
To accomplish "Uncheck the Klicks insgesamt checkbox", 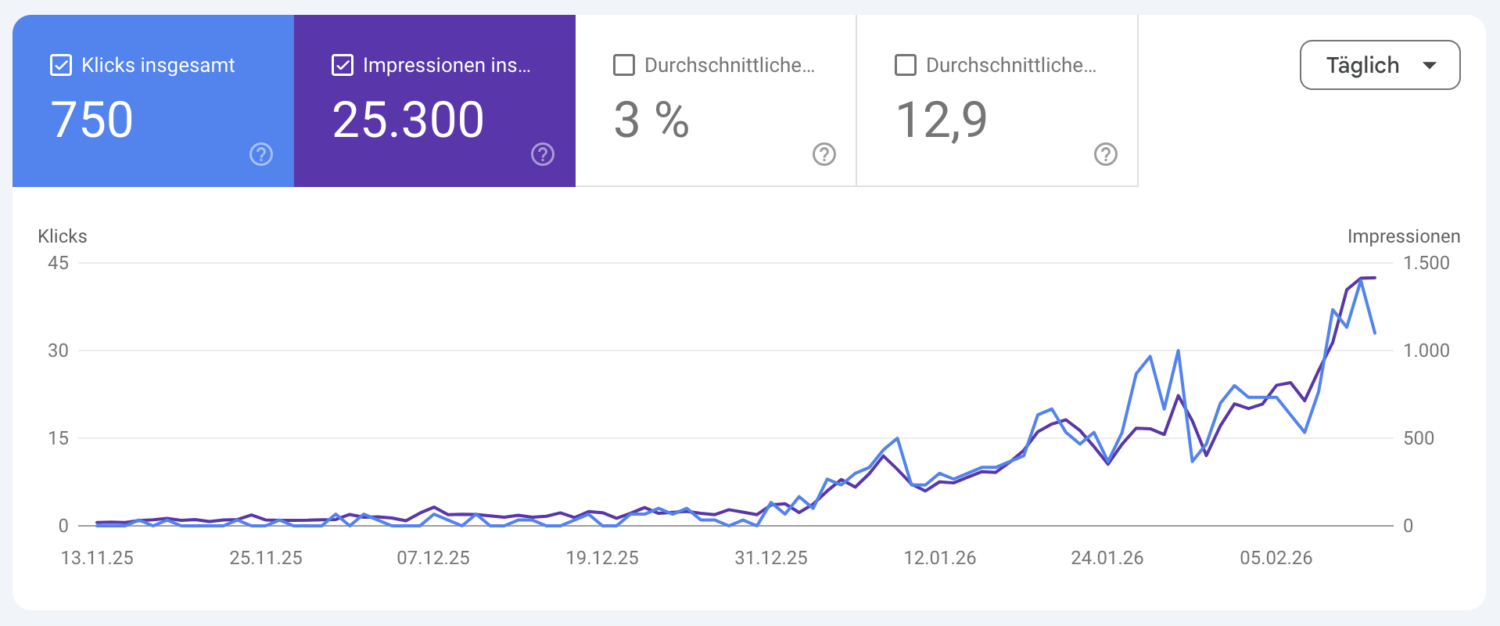I will (60, 66).
